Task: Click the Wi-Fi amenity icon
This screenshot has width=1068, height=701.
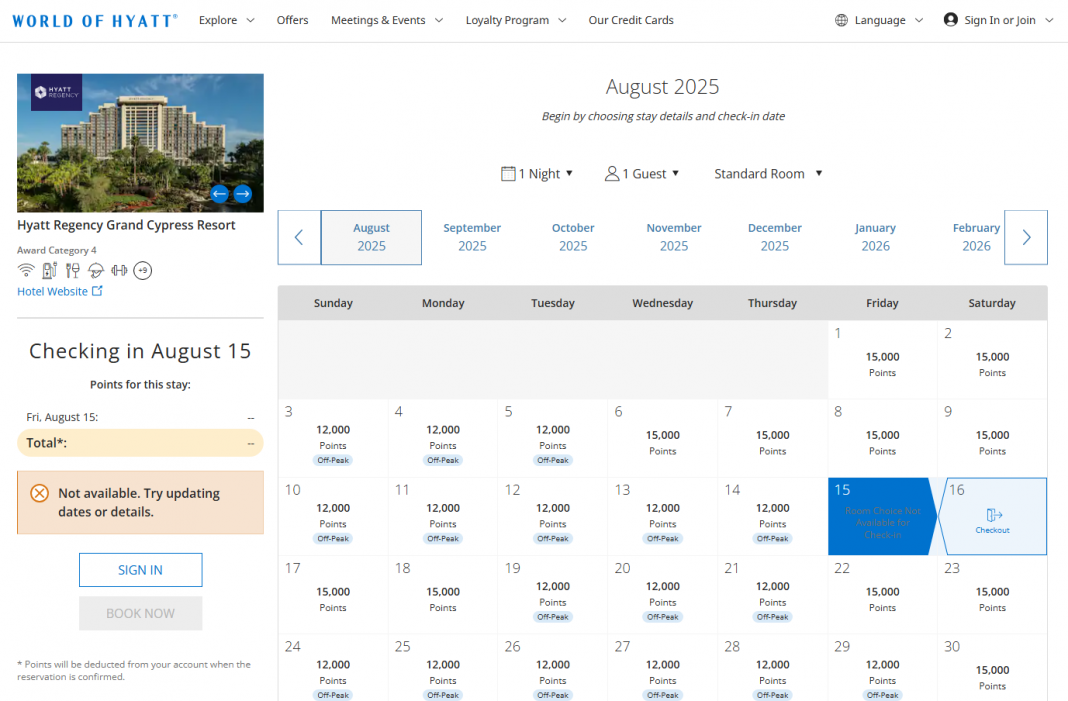Action: [x=26, y=270]
